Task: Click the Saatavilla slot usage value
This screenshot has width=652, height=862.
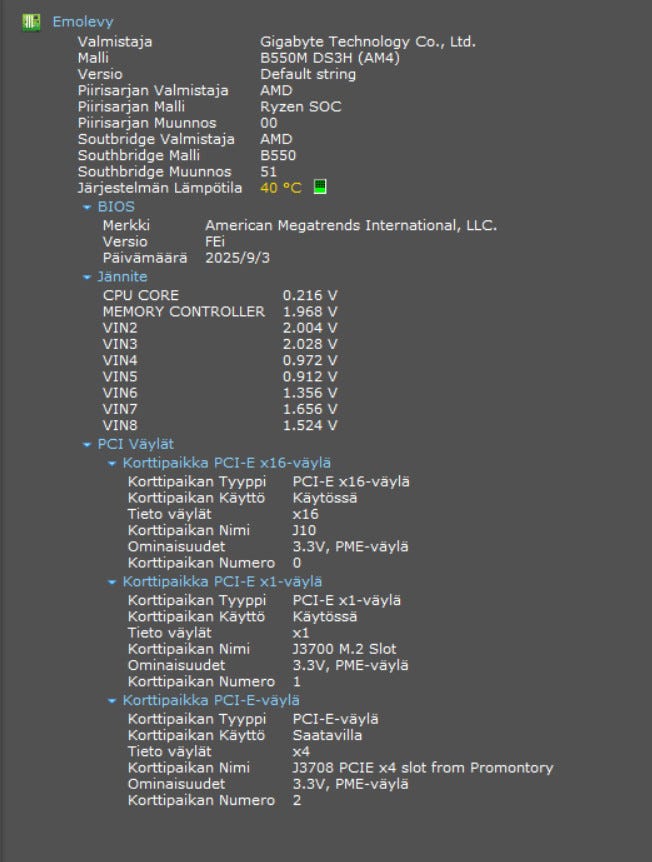Action: click(x=327, y=736)
